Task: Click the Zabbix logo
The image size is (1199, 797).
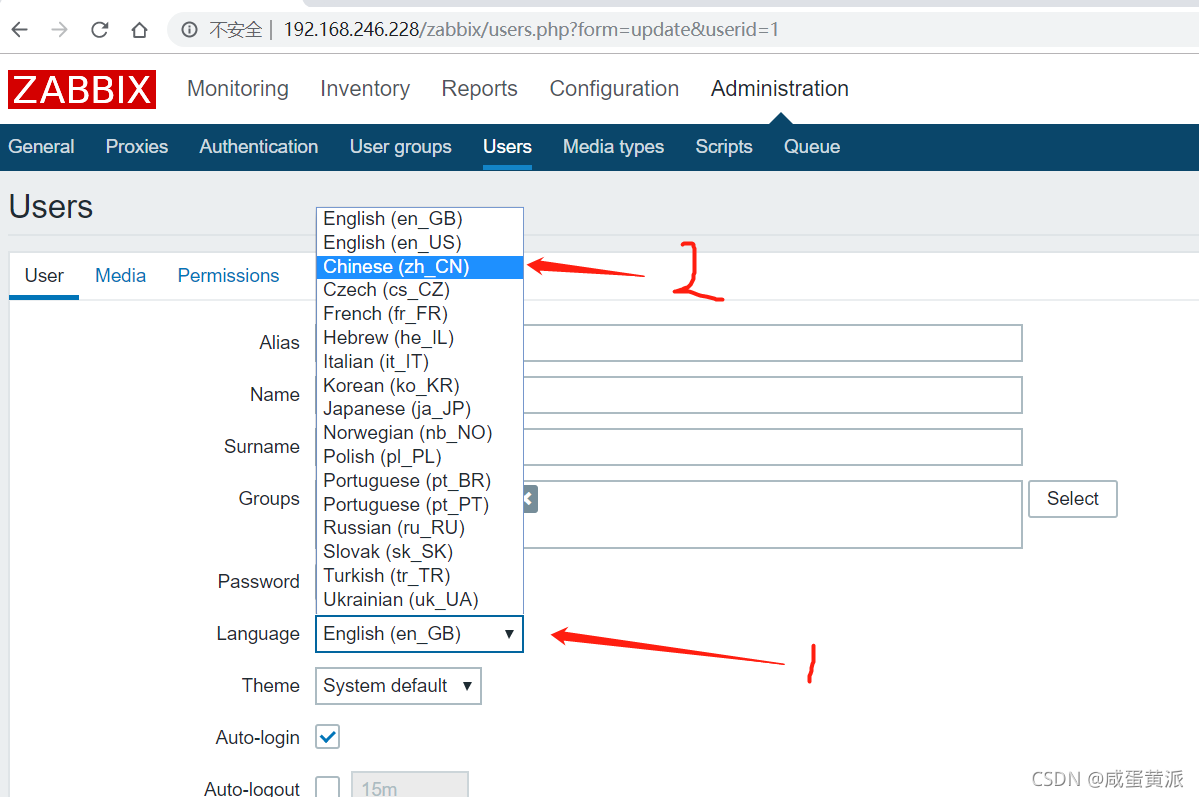Action: click(x=82, y=89)
